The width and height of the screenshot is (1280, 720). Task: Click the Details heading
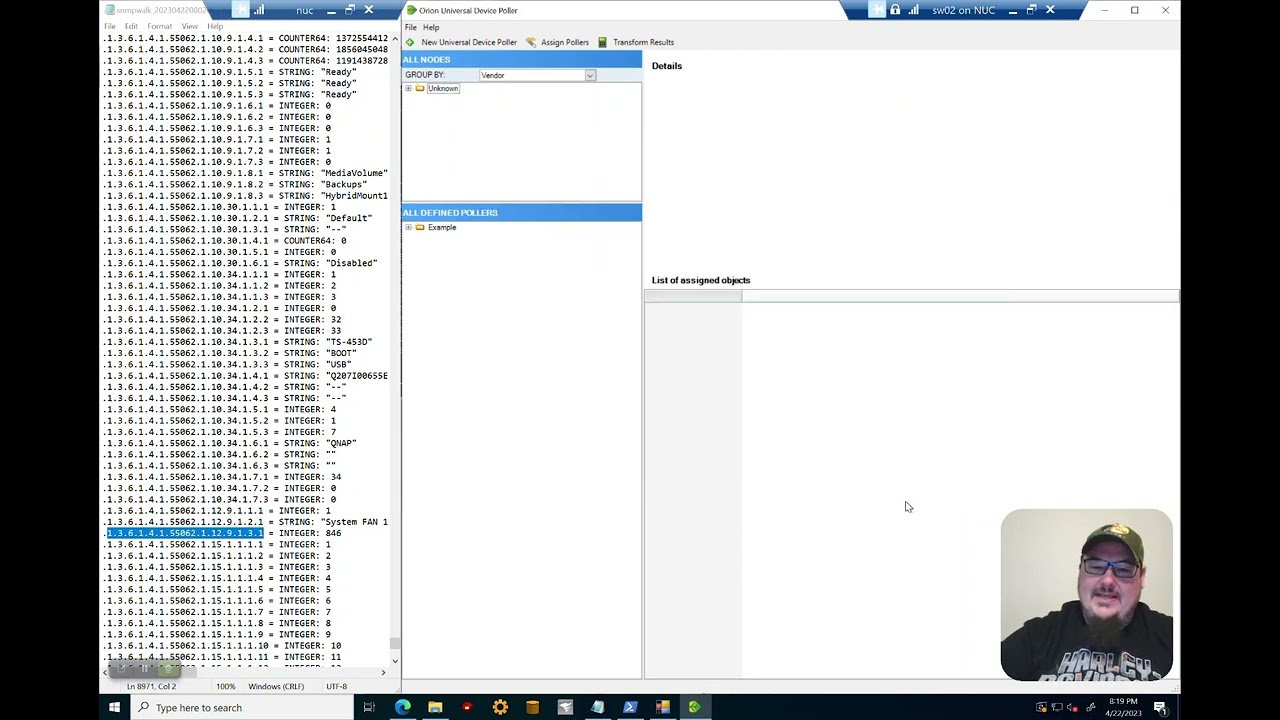[x=667, y=66]
